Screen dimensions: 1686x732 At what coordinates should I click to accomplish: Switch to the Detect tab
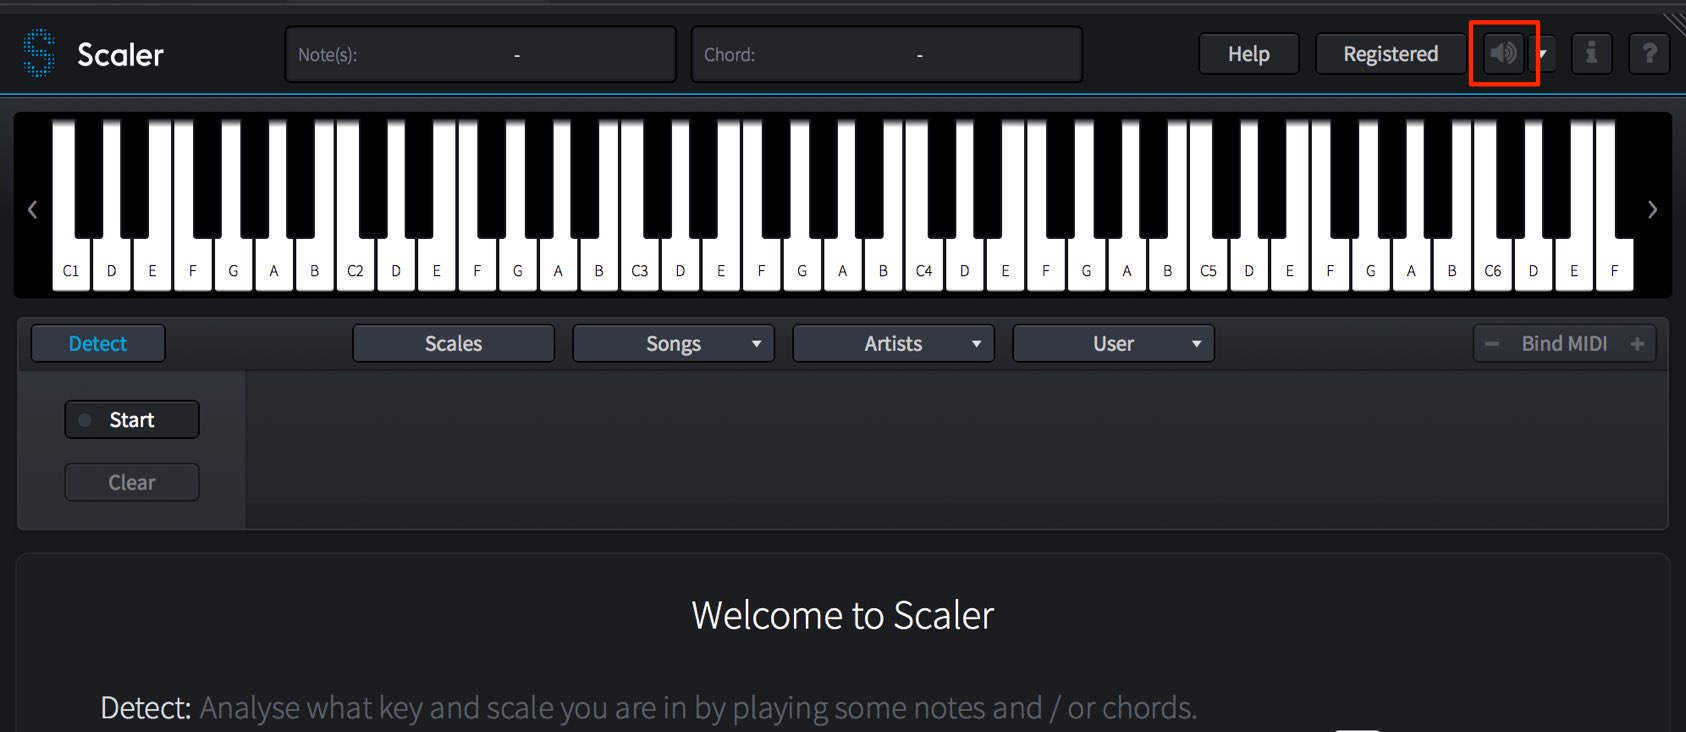(98, 343)
